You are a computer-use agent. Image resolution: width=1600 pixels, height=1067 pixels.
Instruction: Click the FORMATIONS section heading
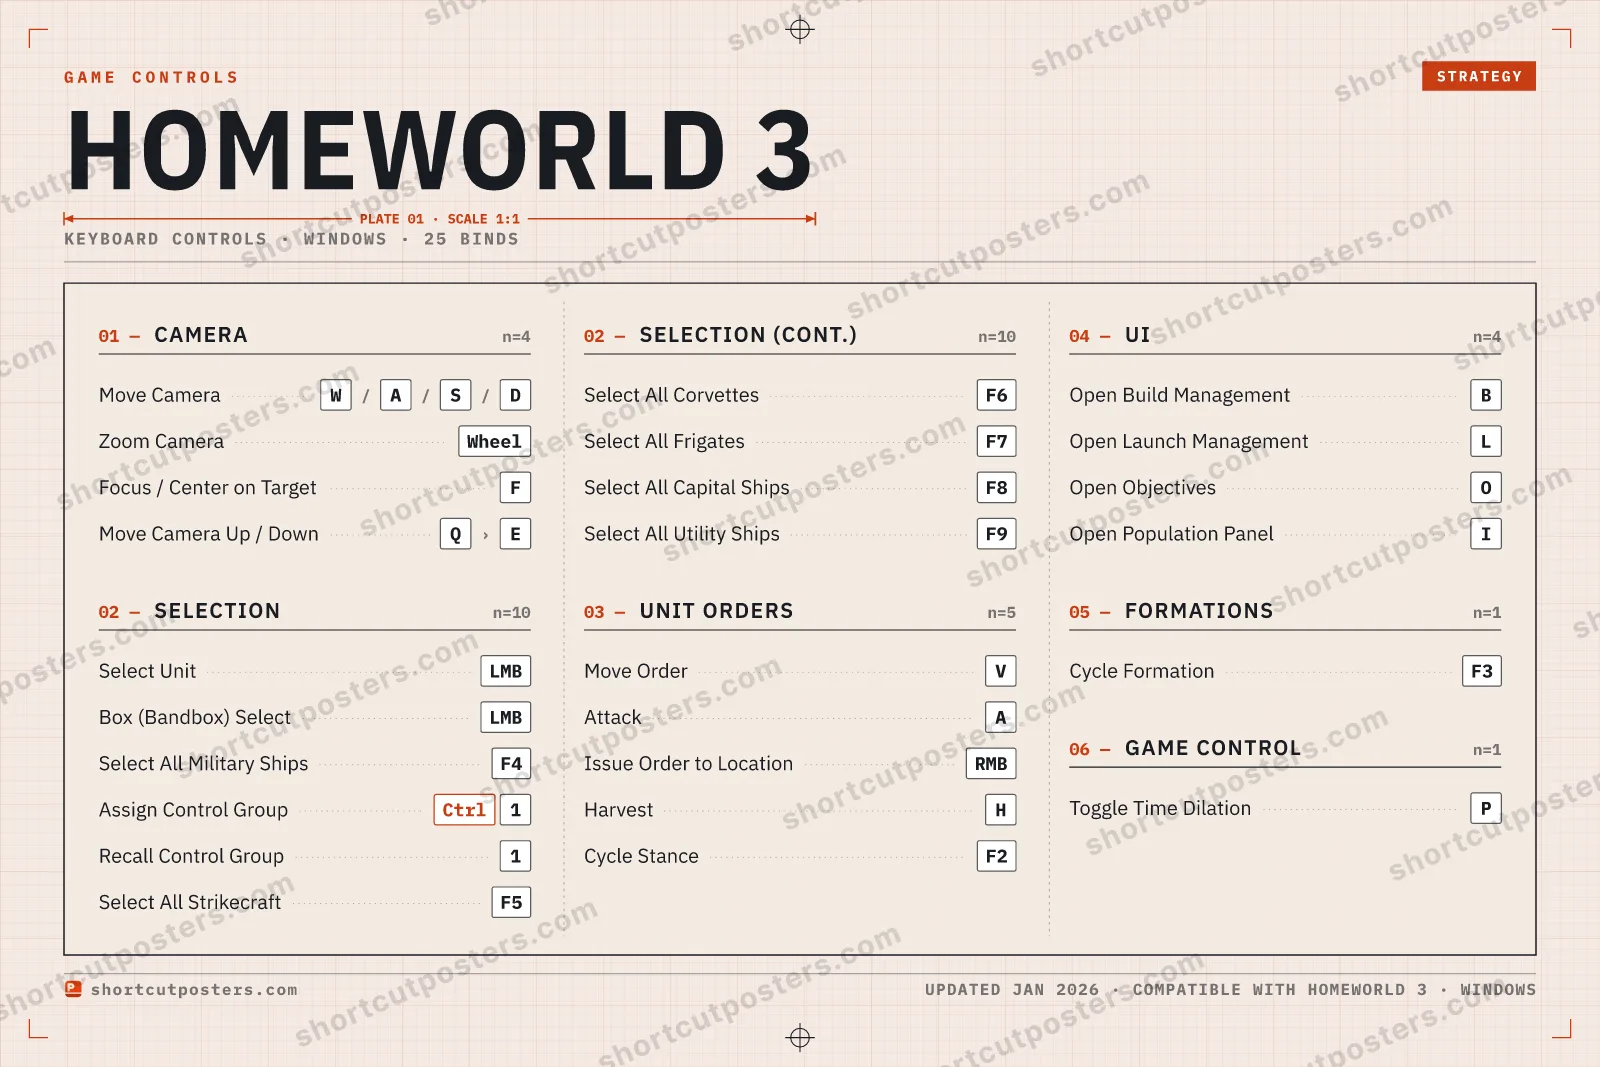pos(1199,611)
